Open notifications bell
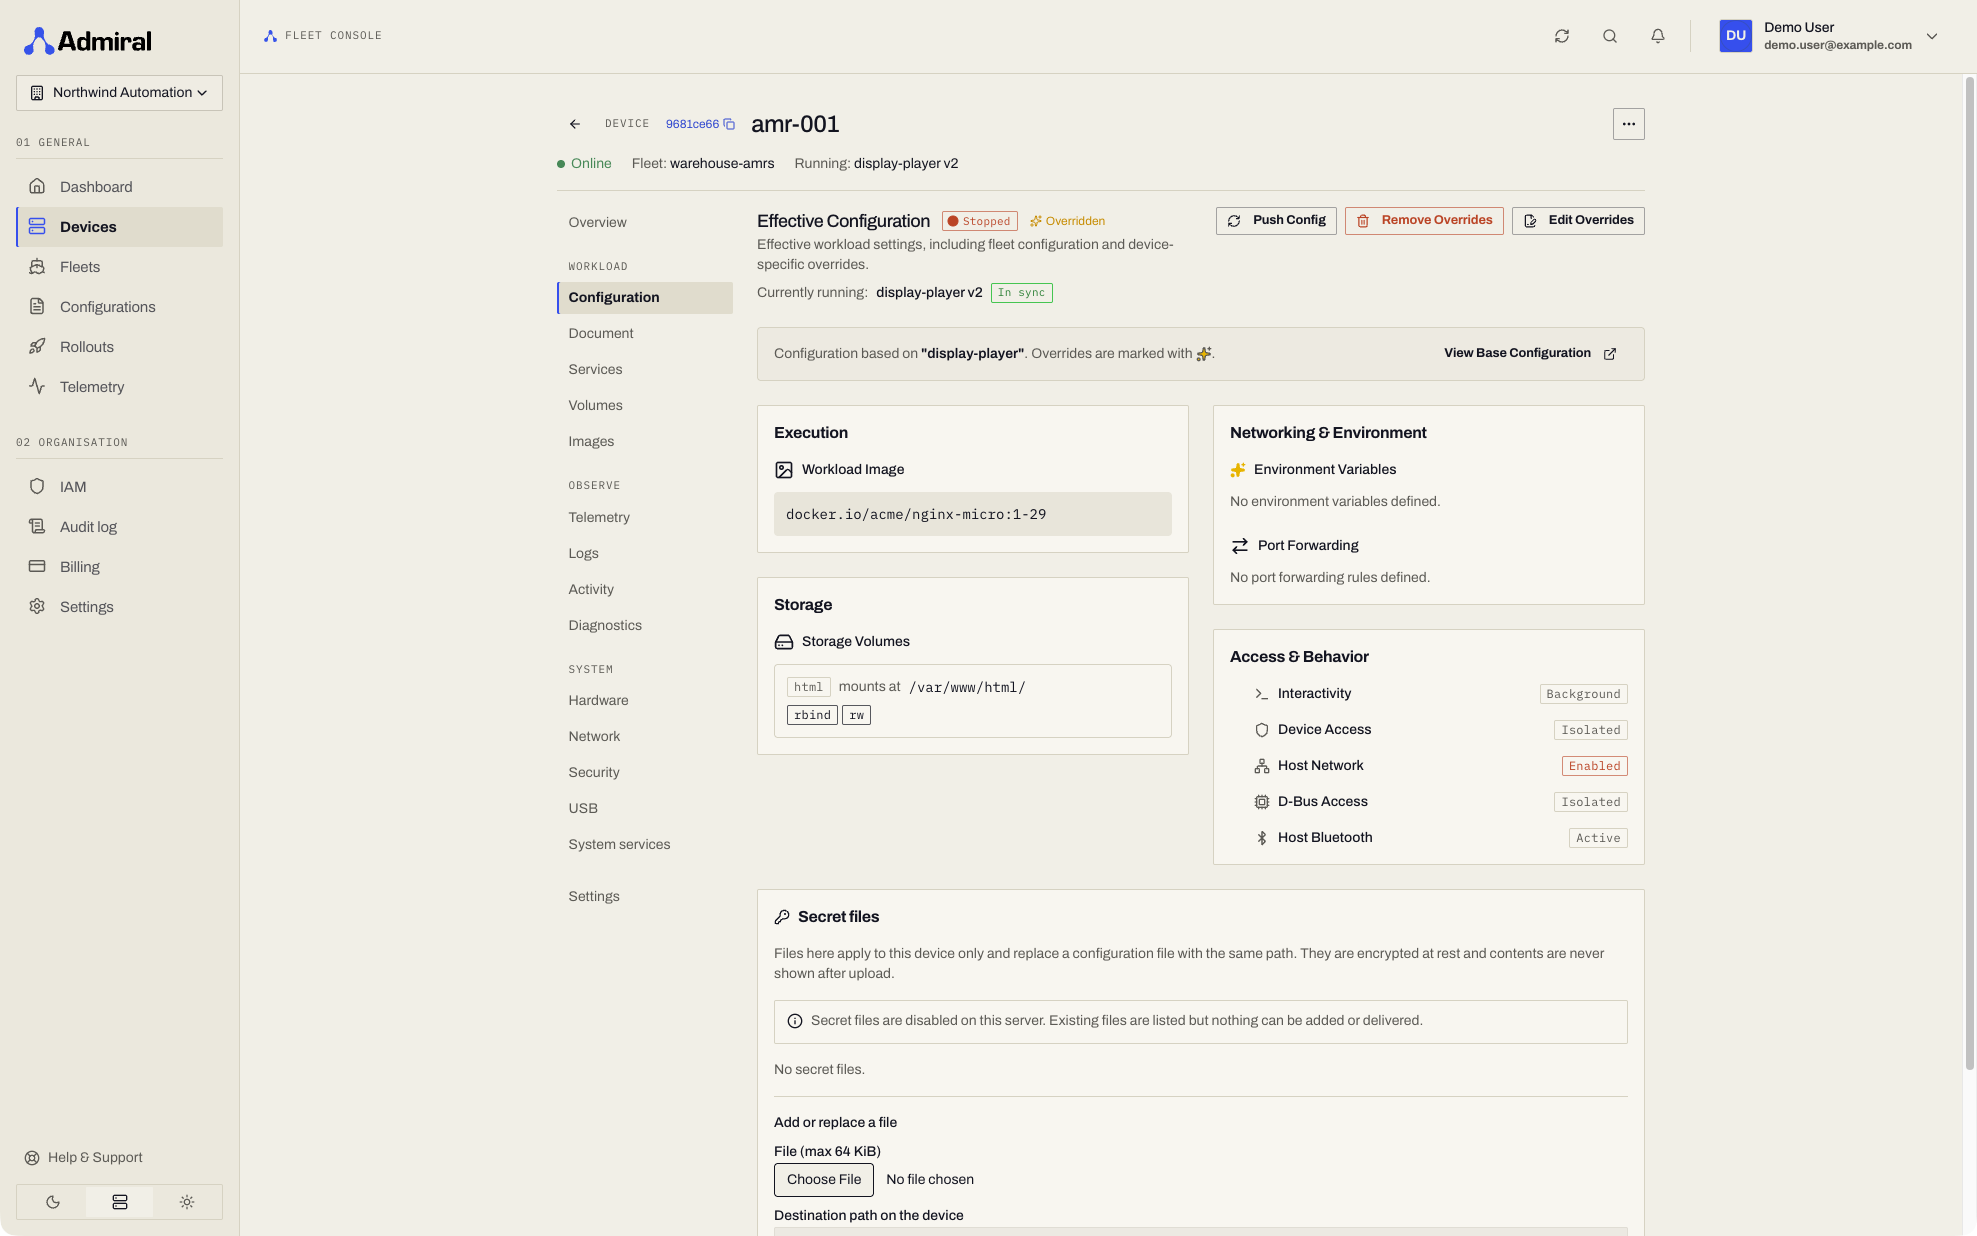 [1658, 36]
